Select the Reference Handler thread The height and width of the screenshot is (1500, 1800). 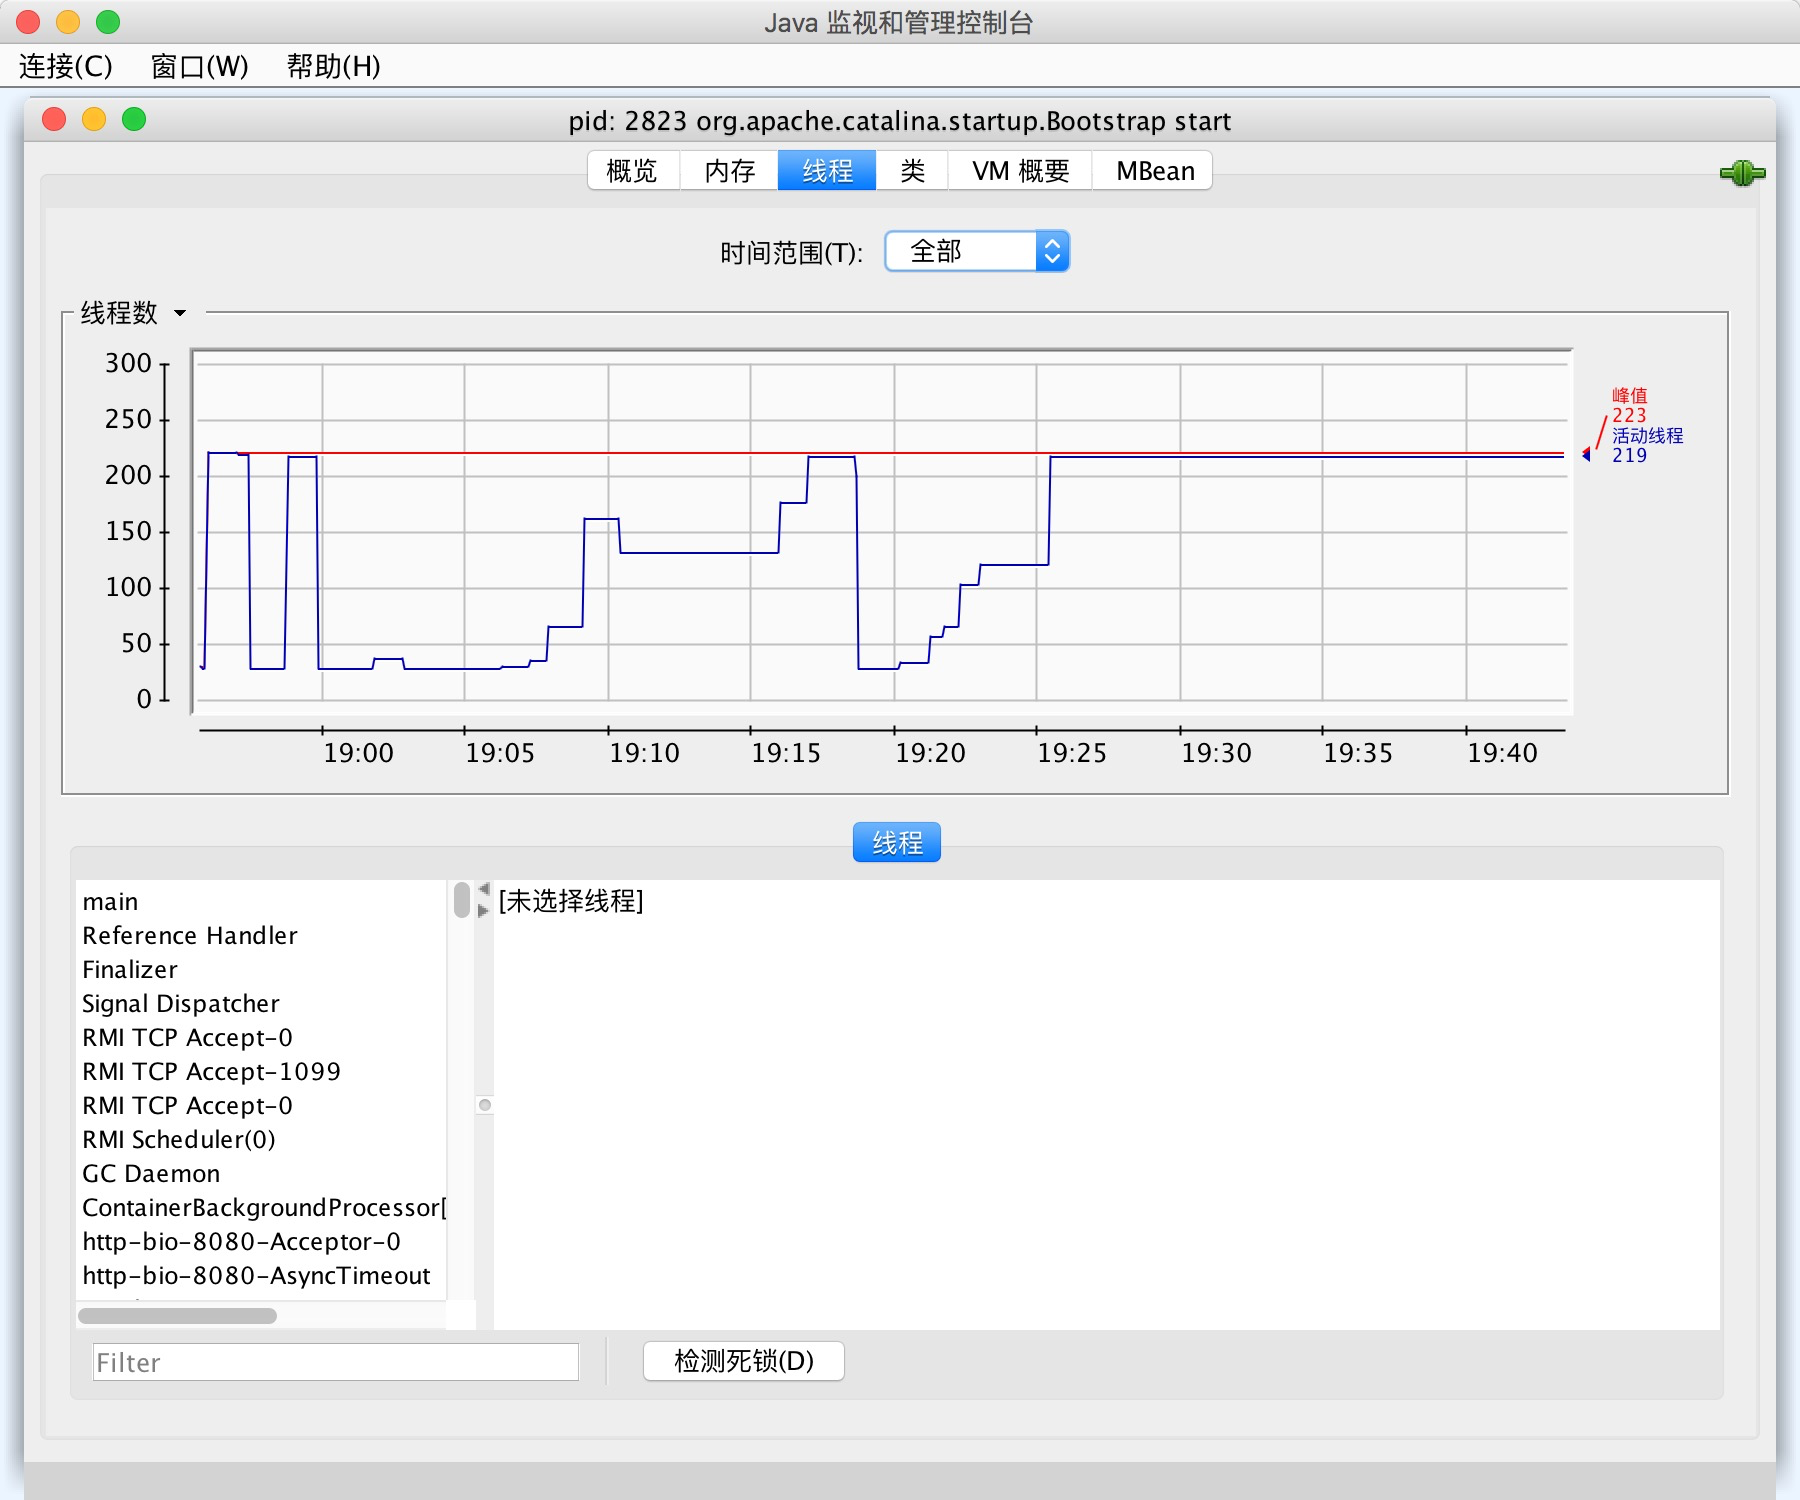(261, 936)
